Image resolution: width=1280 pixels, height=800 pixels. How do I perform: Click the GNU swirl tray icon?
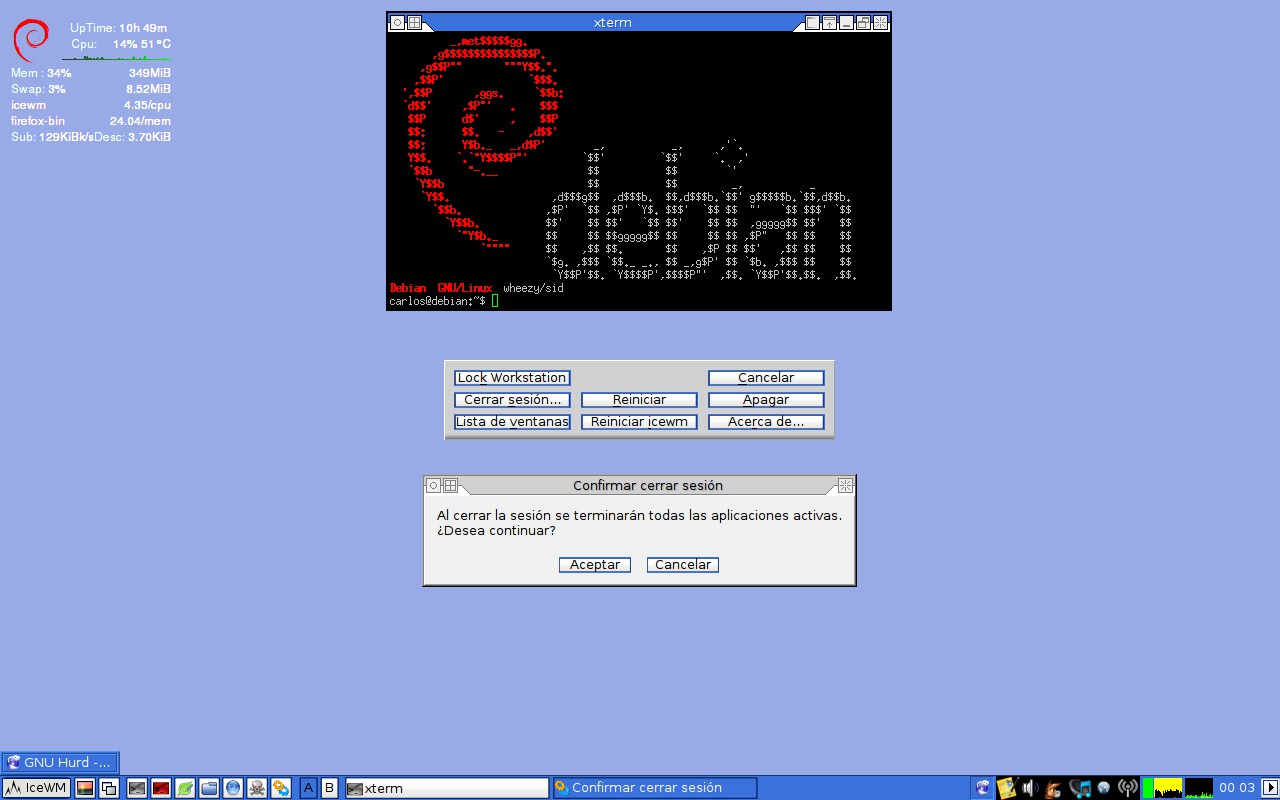[x=983, y=788]
